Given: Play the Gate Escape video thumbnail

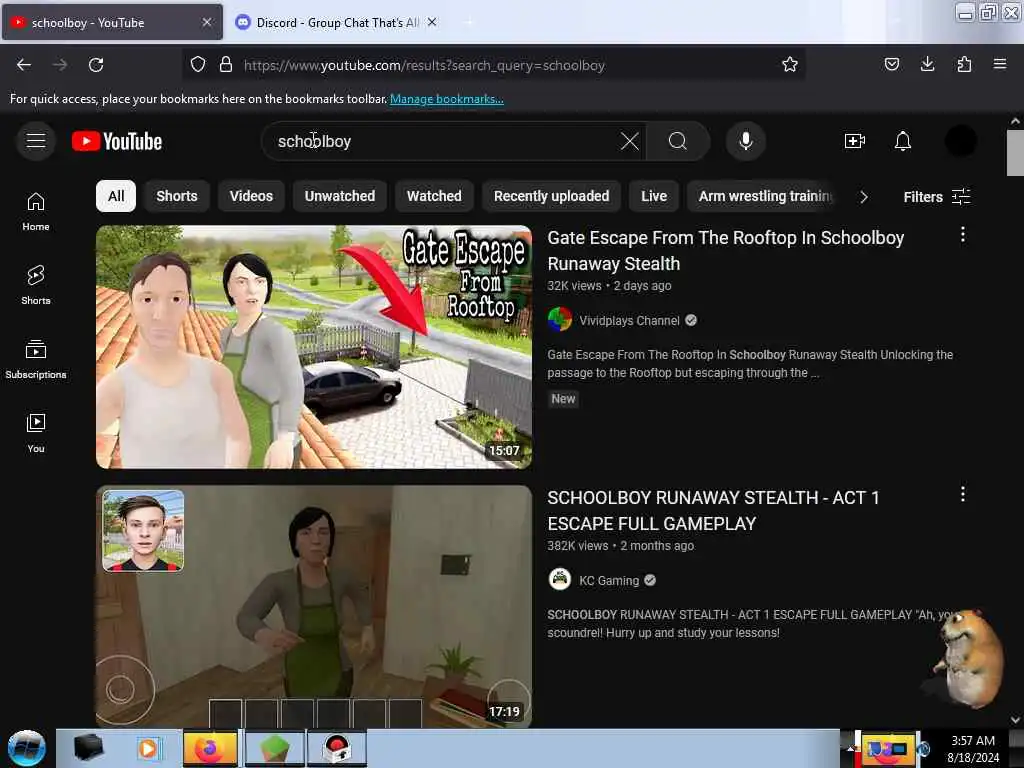Looking at the screenshot, I should 314,347.
